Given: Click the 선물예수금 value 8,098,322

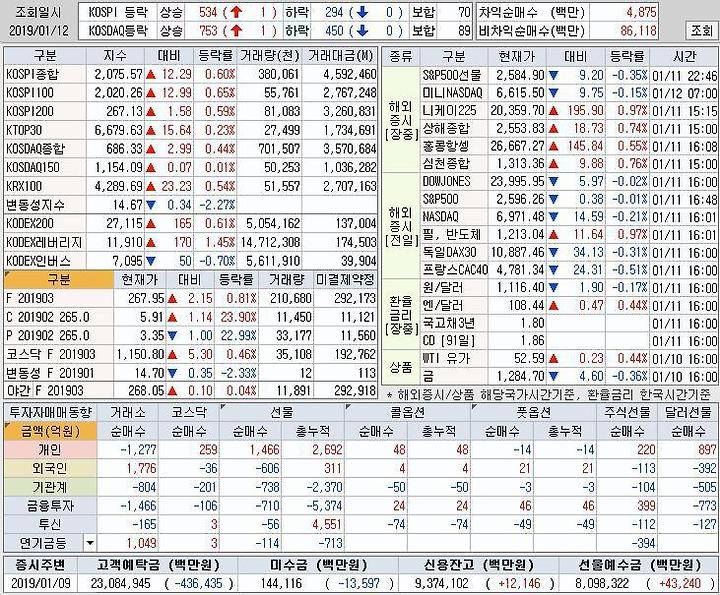Looking at the screenshot, I should tap(602, 584).
